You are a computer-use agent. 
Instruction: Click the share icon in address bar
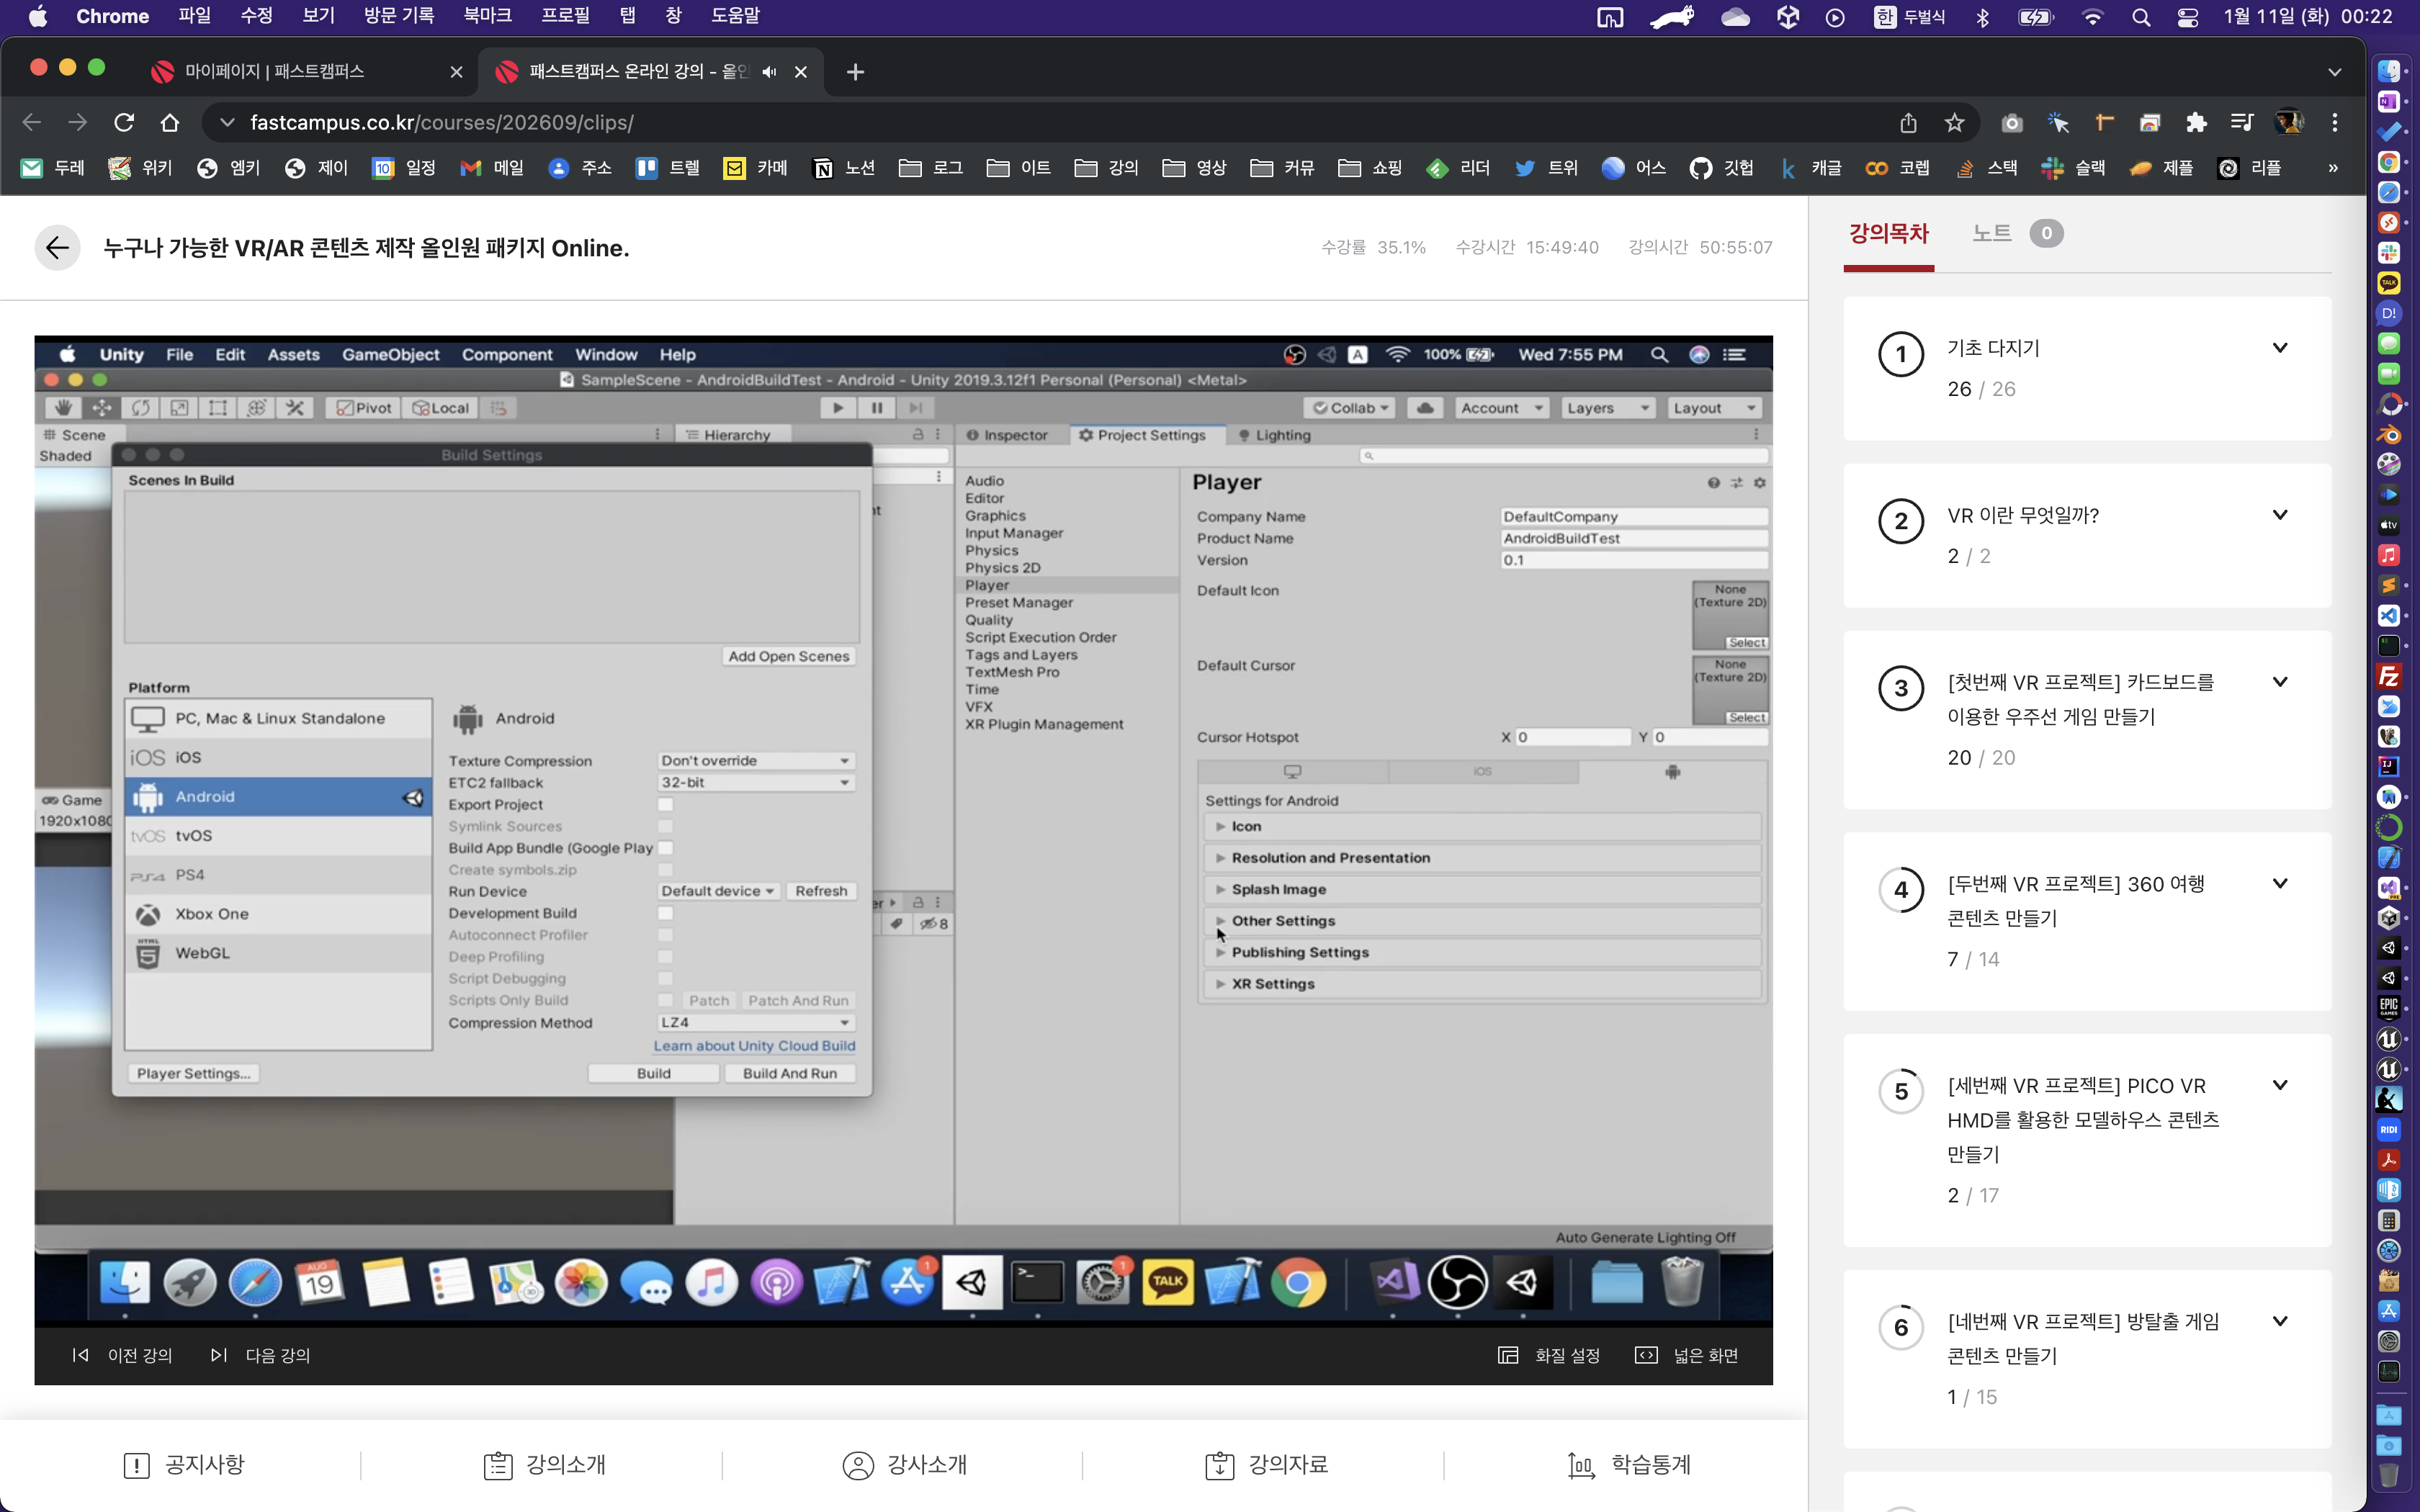coord(1908,122)
